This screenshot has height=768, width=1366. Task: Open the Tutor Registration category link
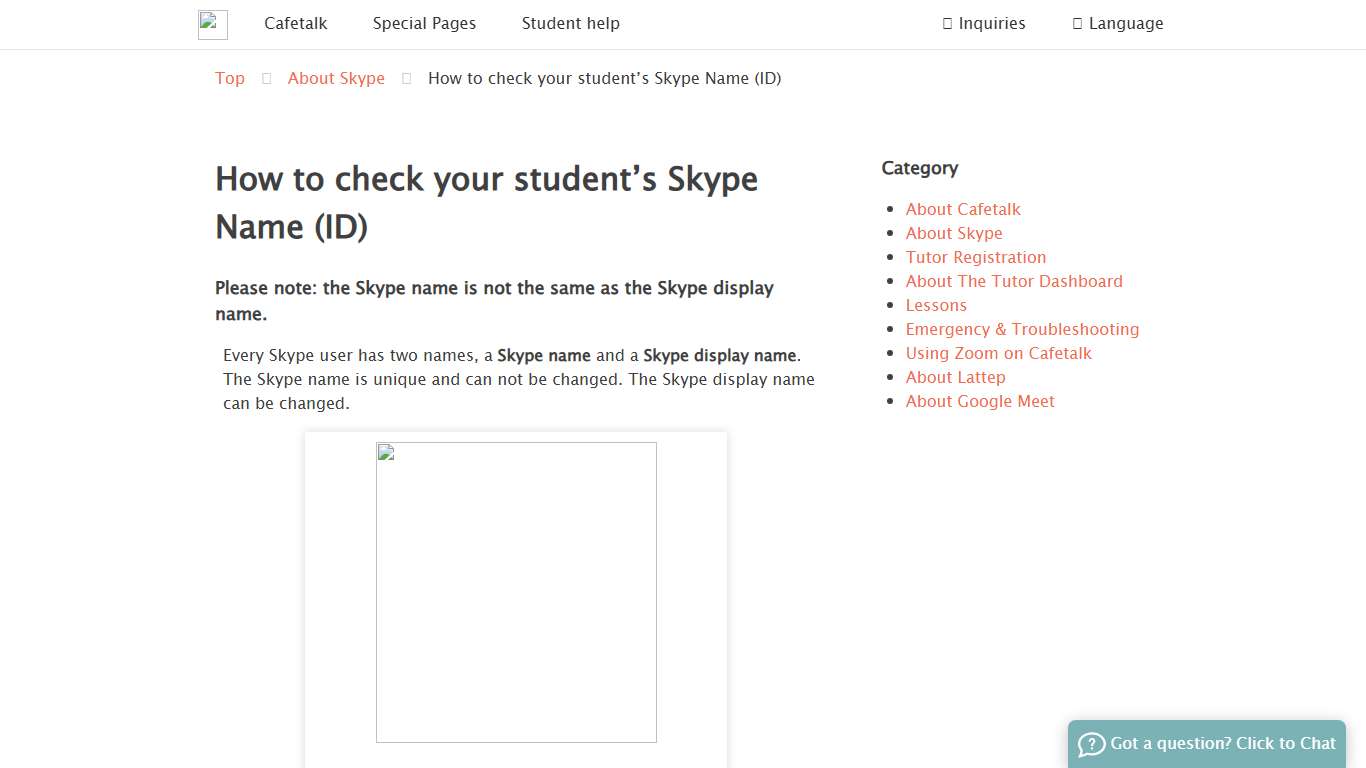pyautogui.click(x=976, y=257)
